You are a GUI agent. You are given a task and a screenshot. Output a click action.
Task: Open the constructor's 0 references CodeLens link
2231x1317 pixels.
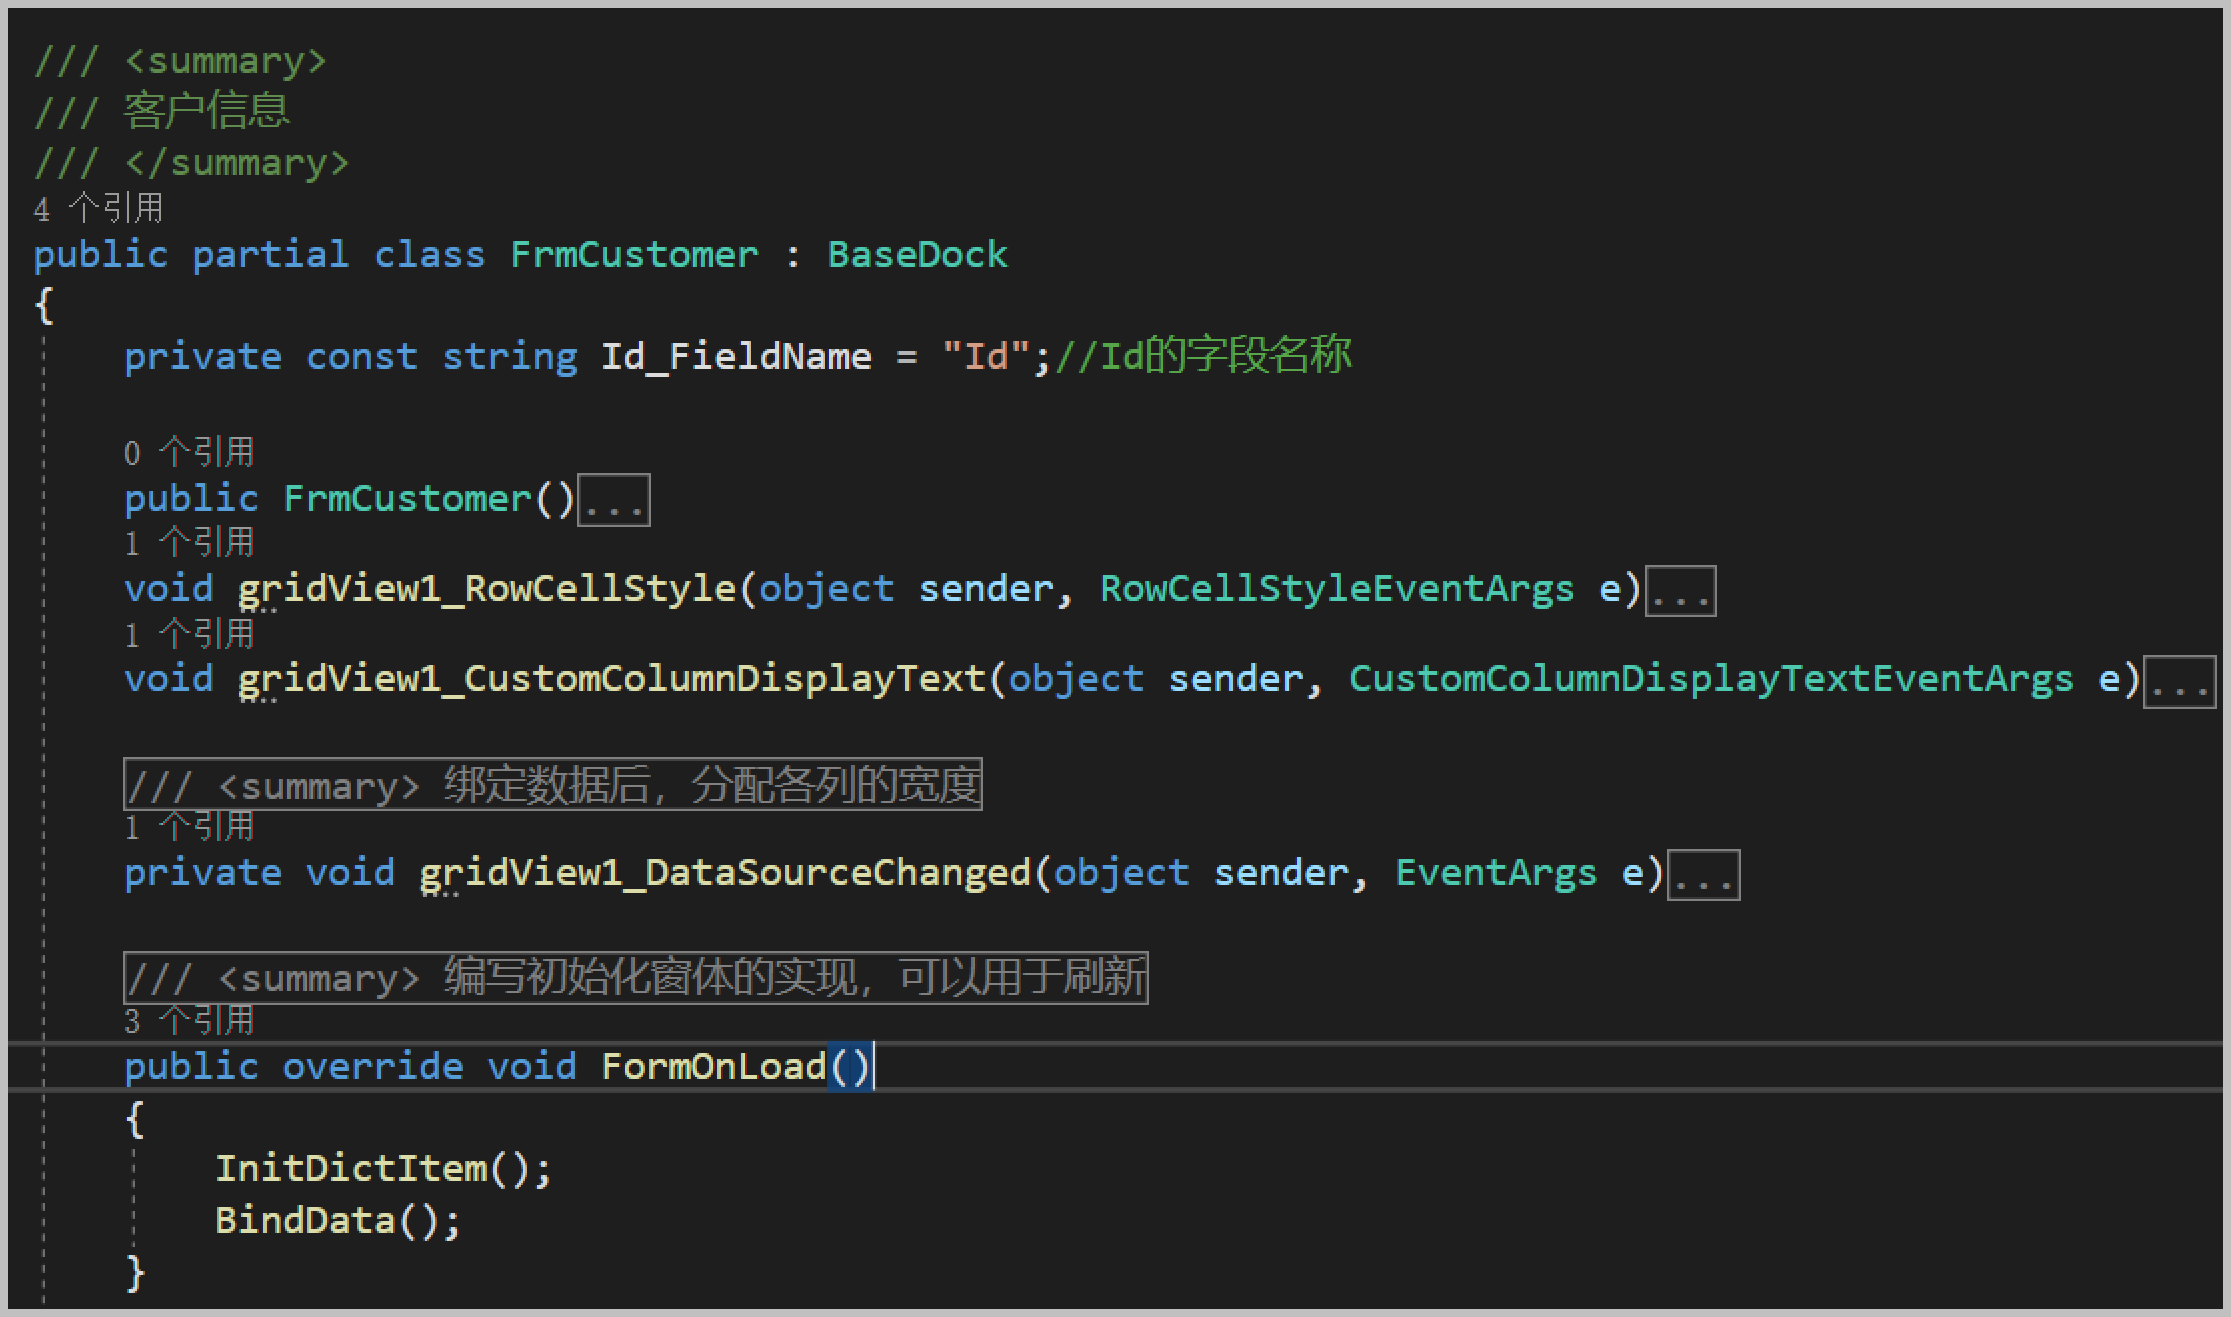click(189, 452)
